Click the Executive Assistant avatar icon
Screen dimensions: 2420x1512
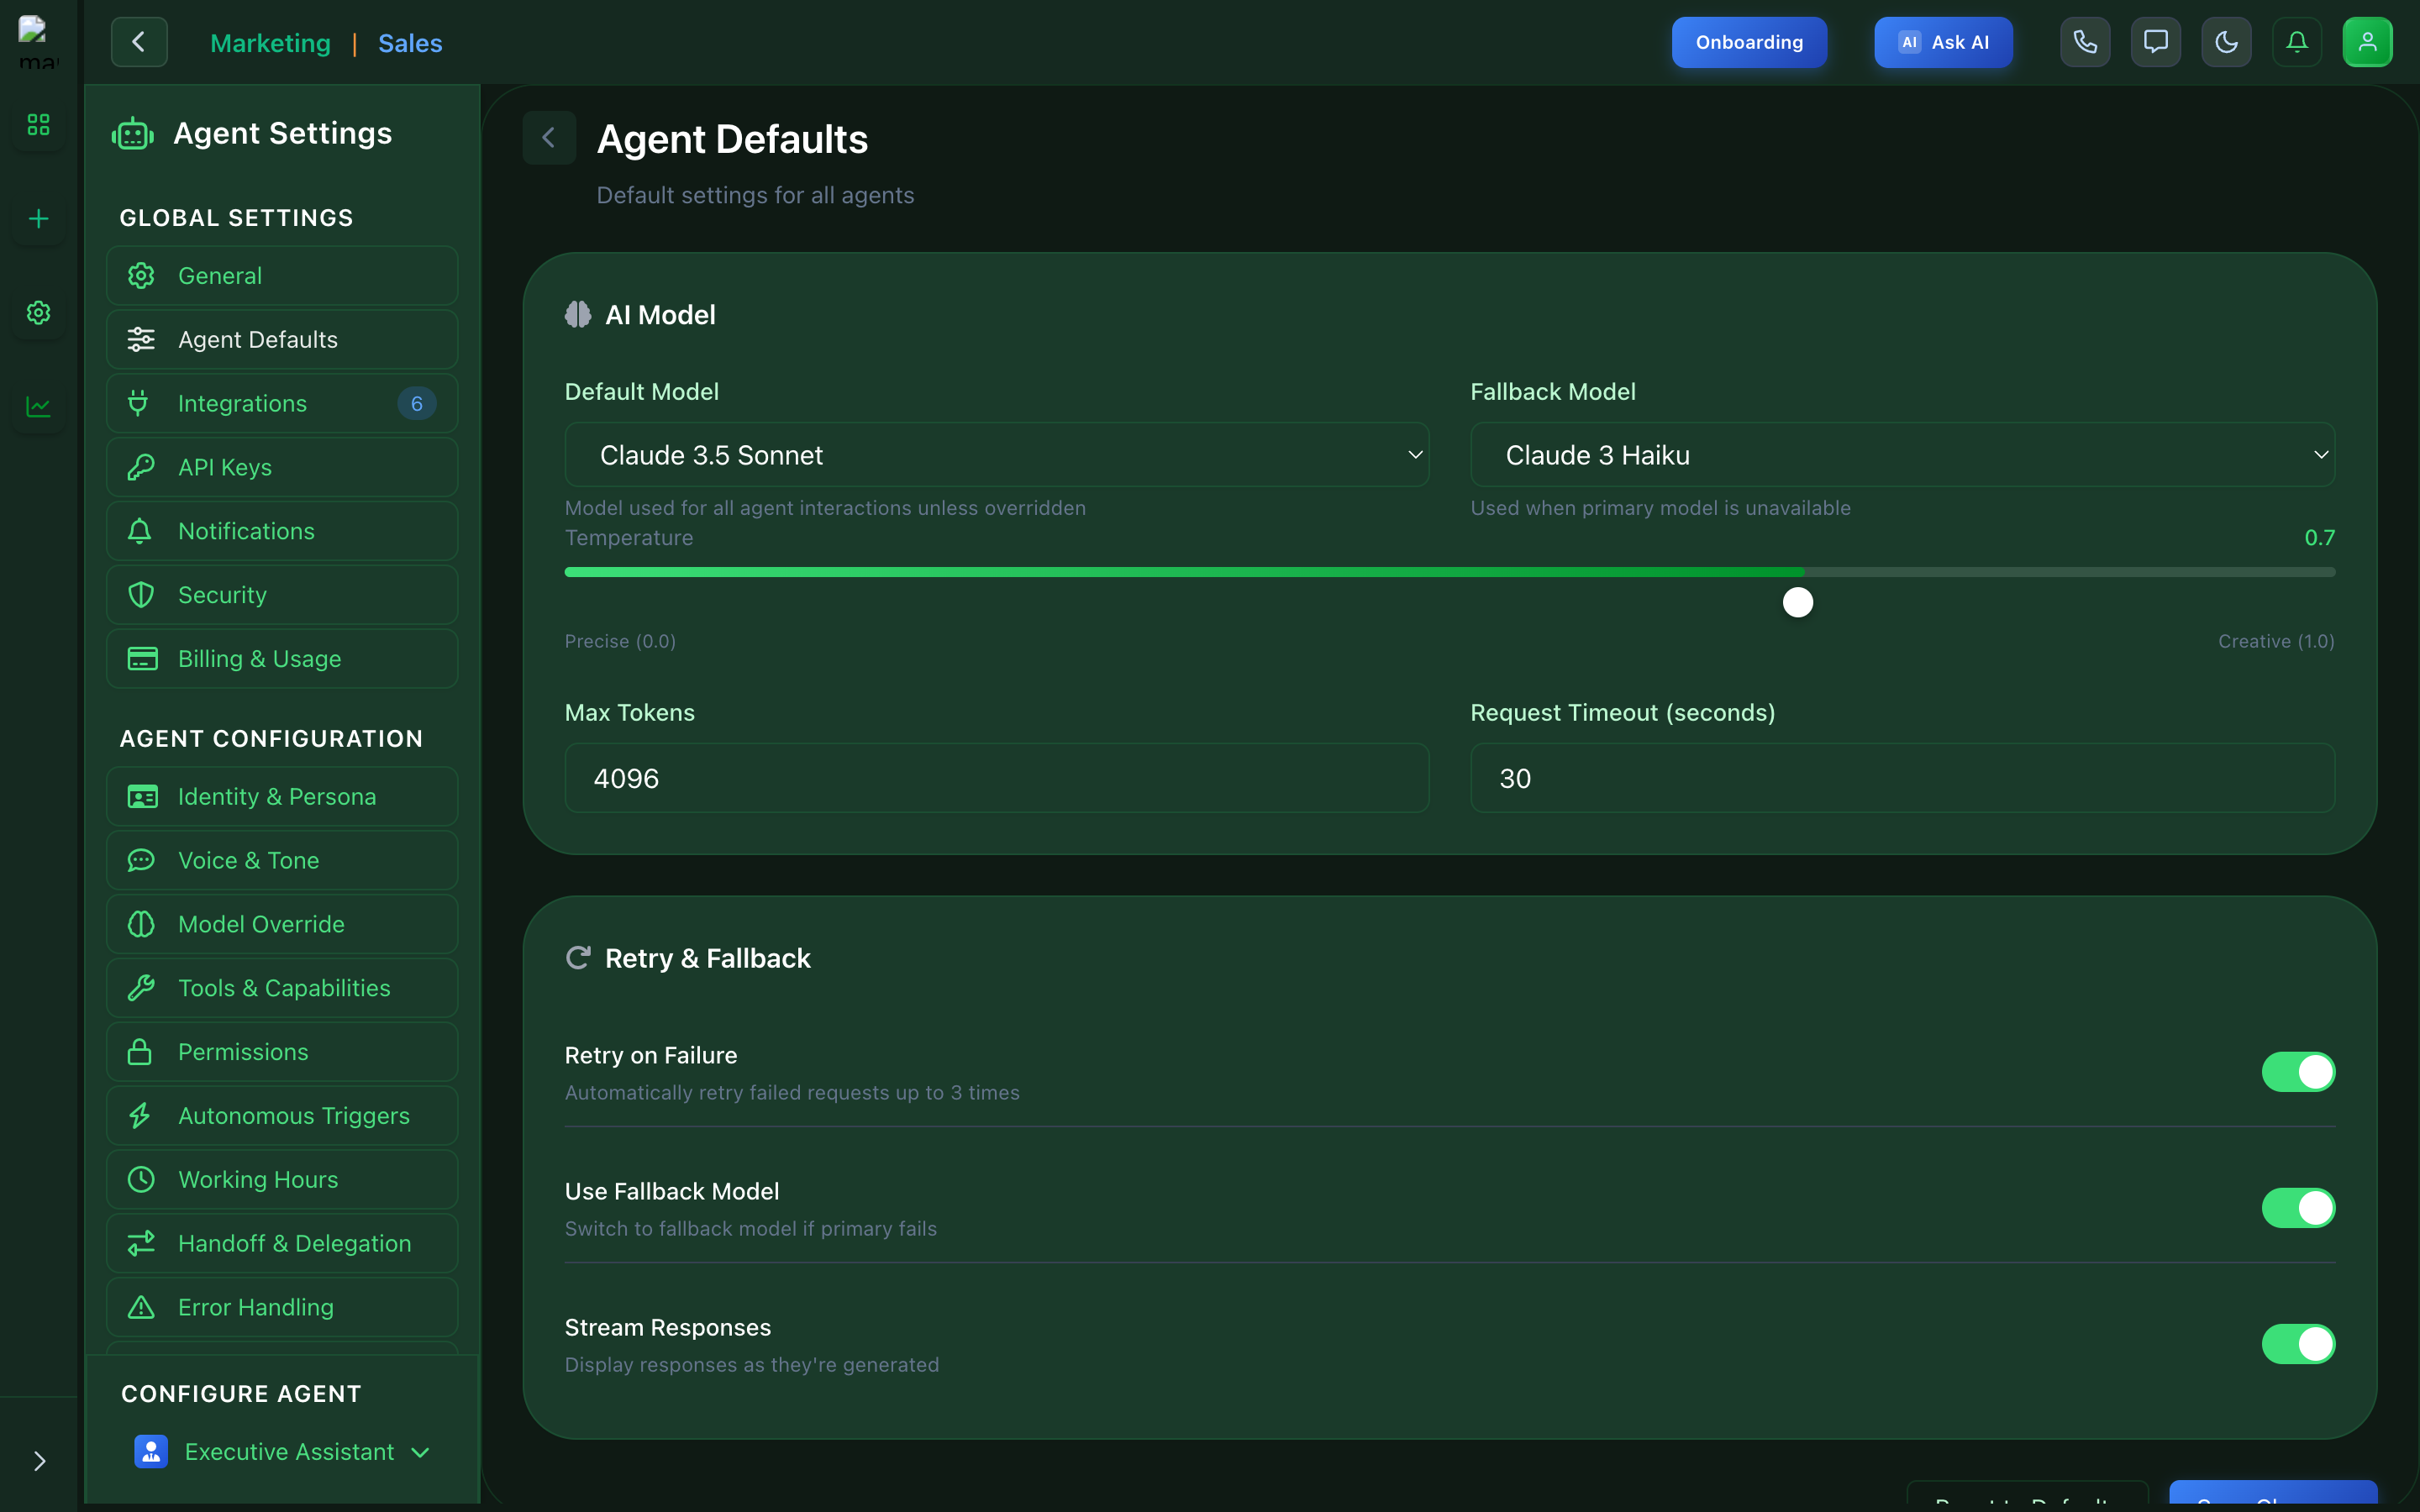click(x=151, y=1452)
